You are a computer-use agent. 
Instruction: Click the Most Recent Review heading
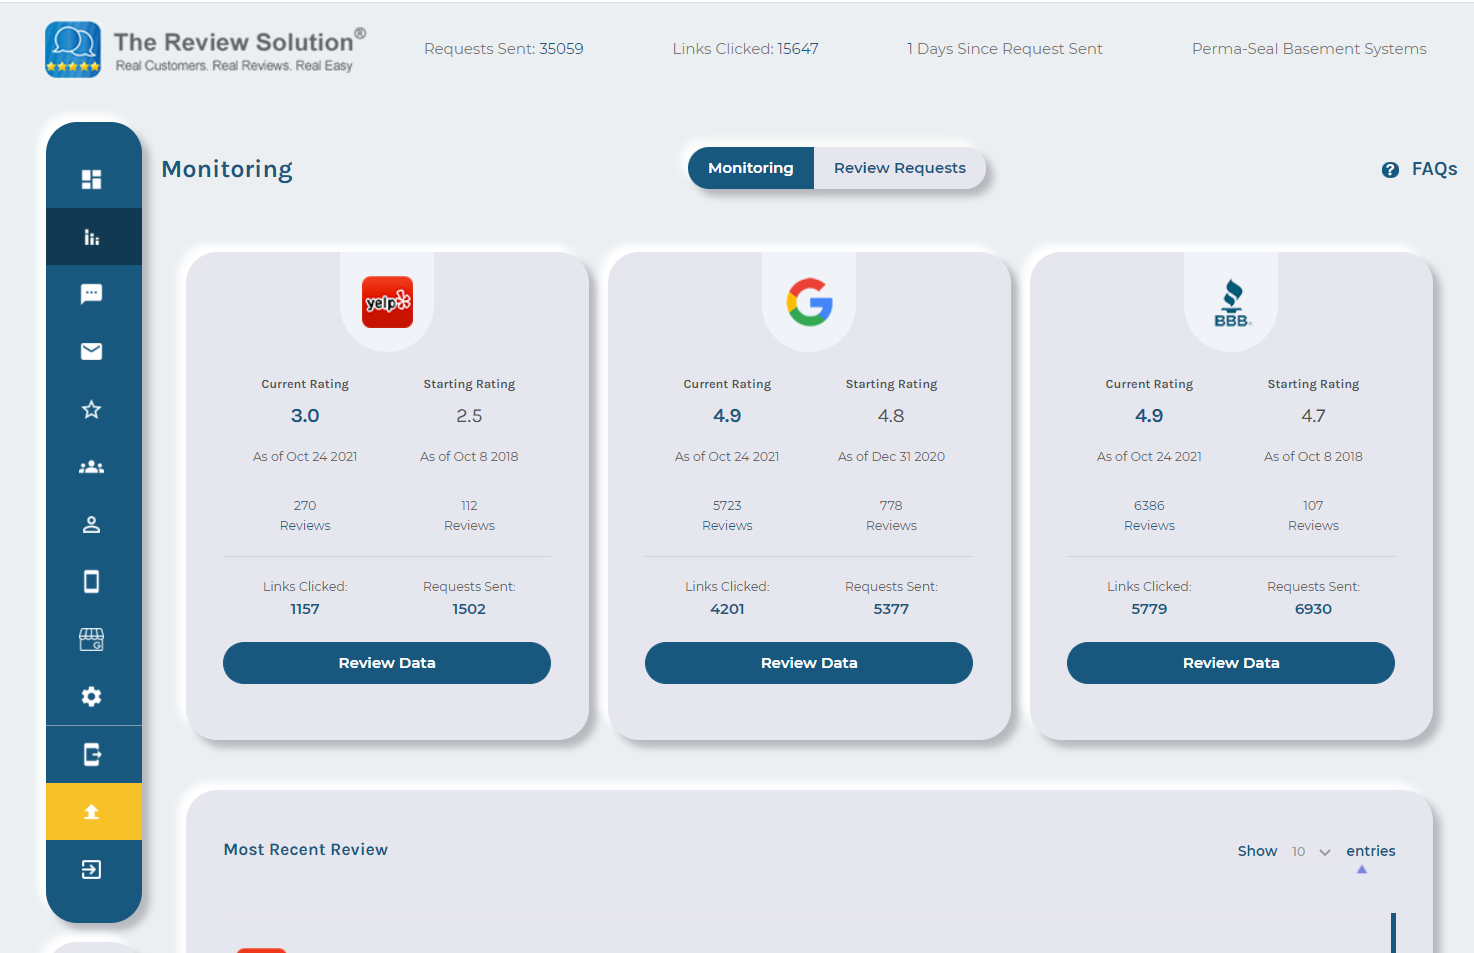306,849
